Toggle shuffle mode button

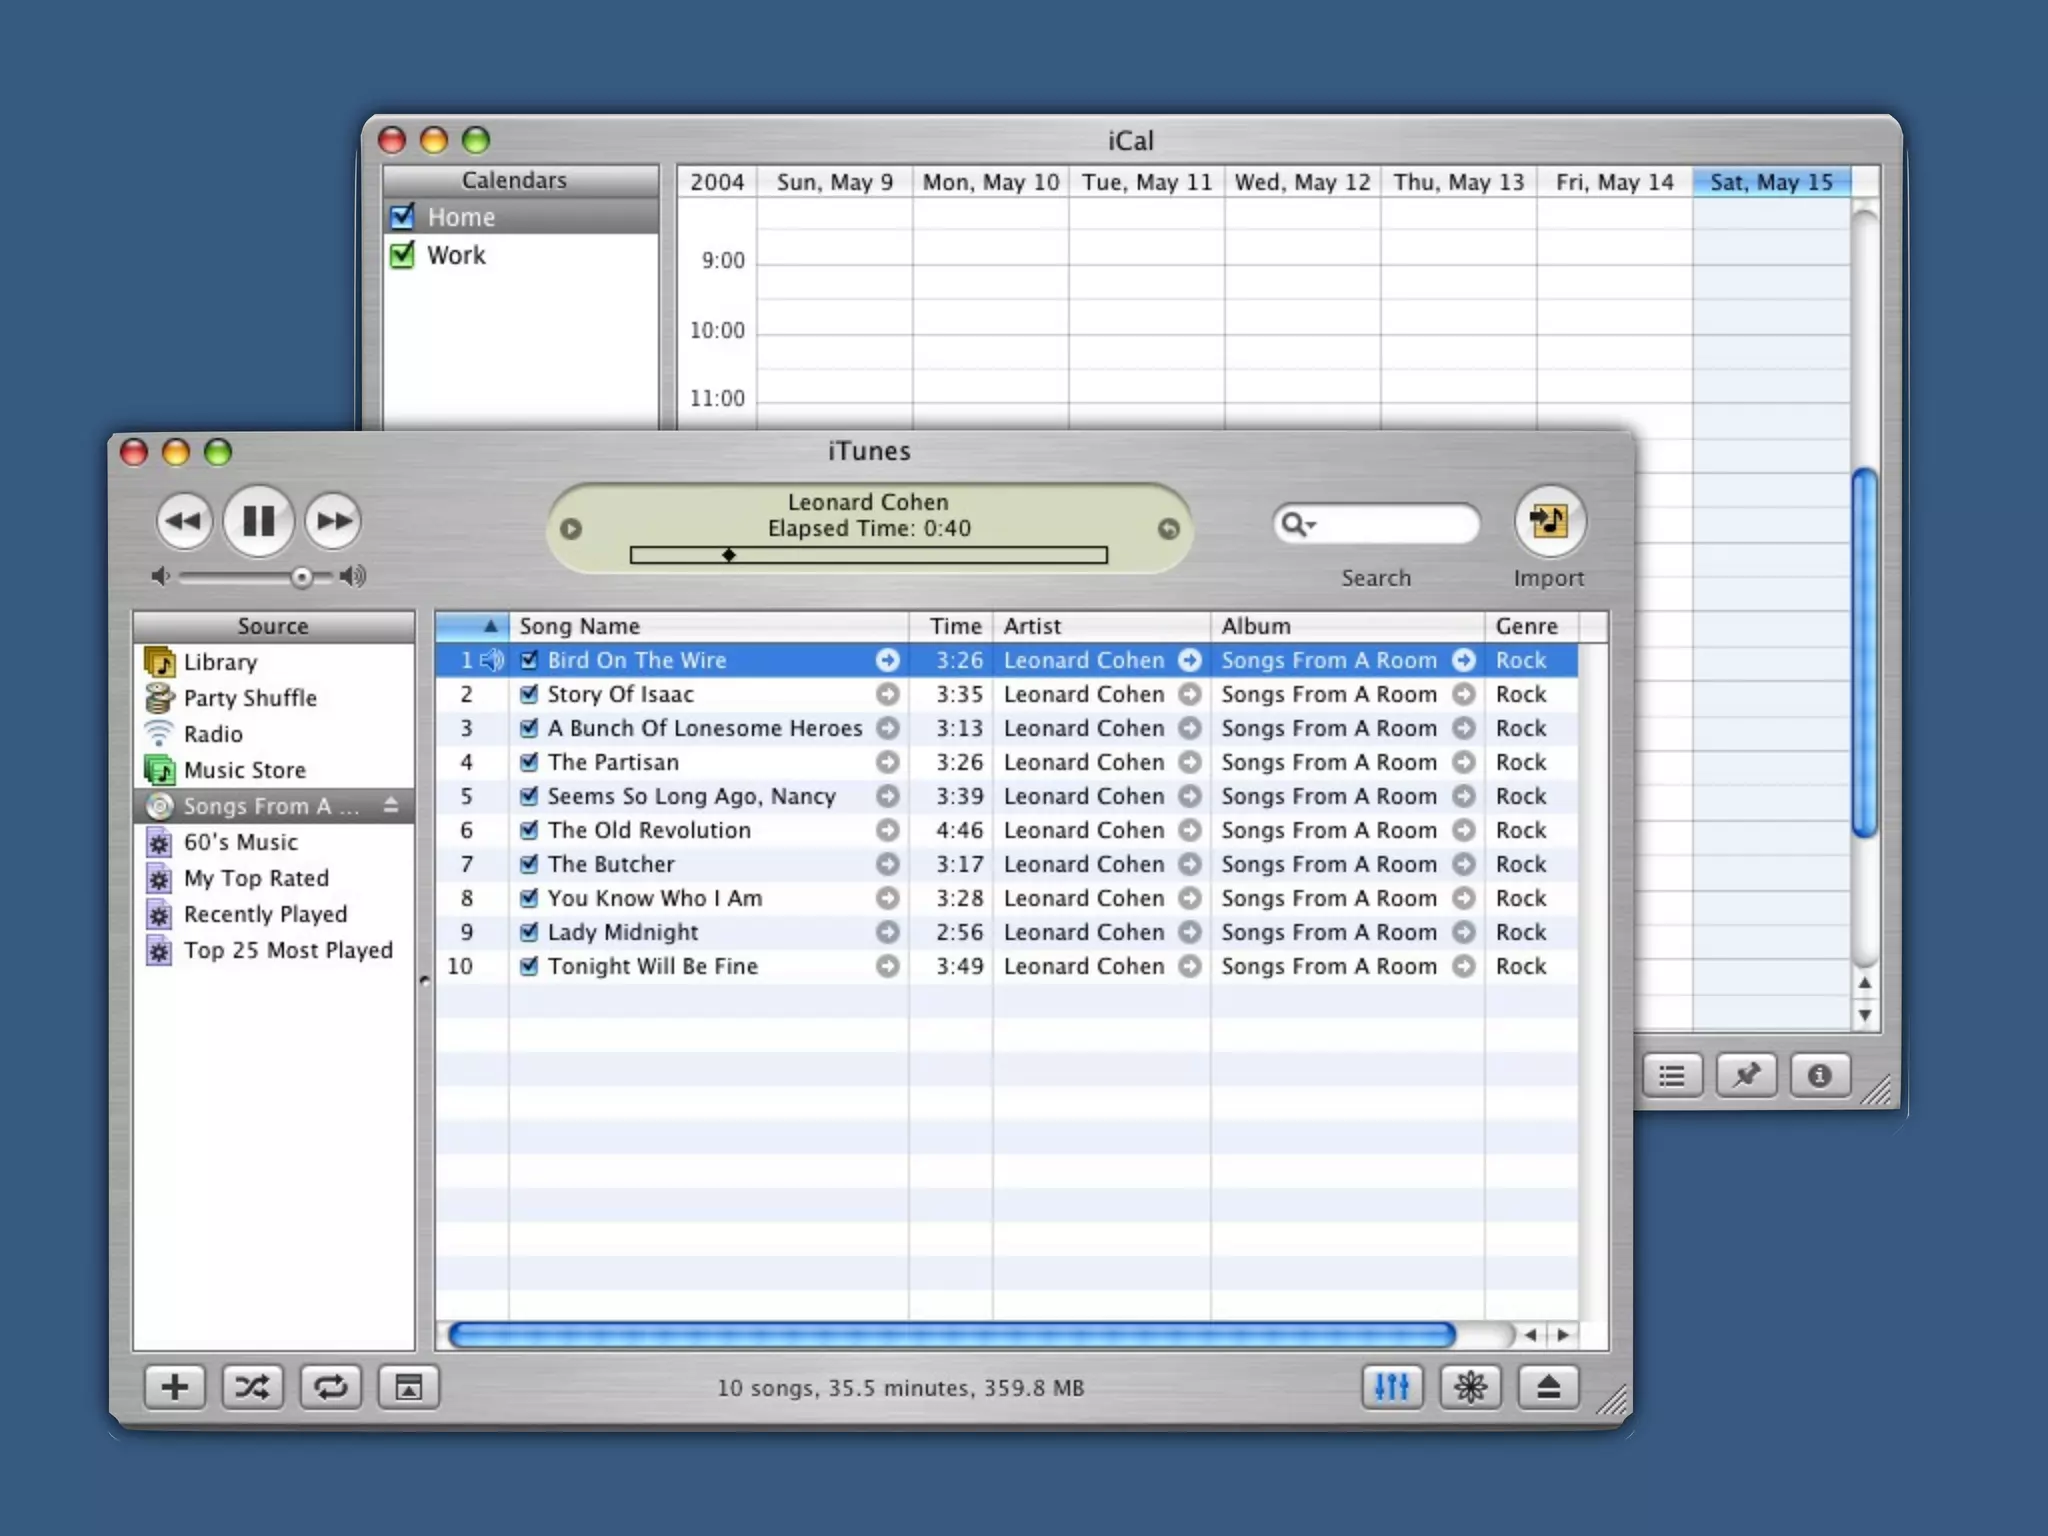pyautogui.click(x=252, y=1387)
